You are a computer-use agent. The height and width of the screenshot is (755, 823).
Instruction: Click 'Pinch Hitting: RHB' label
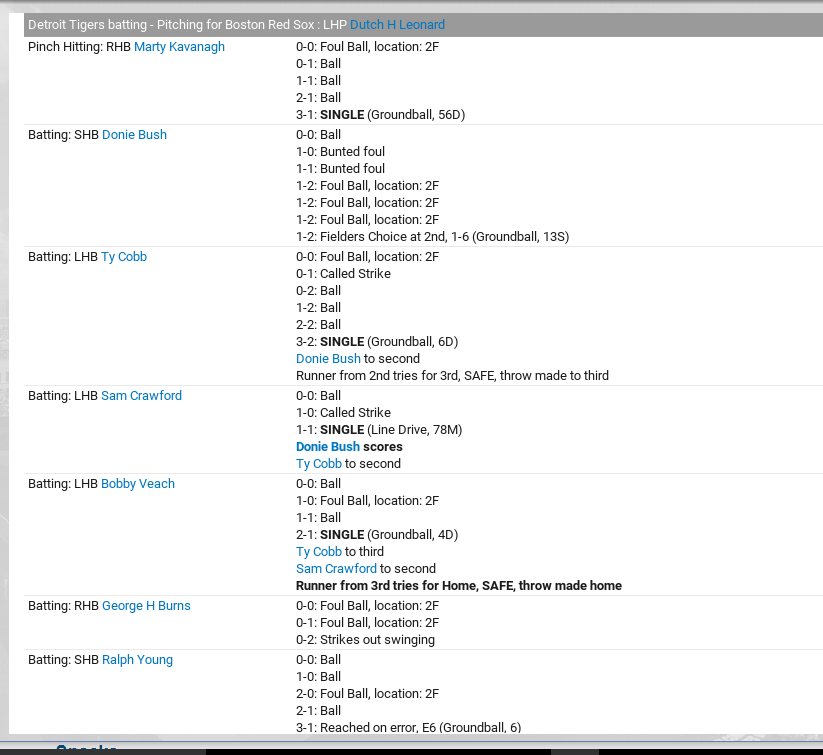point(79,47)
